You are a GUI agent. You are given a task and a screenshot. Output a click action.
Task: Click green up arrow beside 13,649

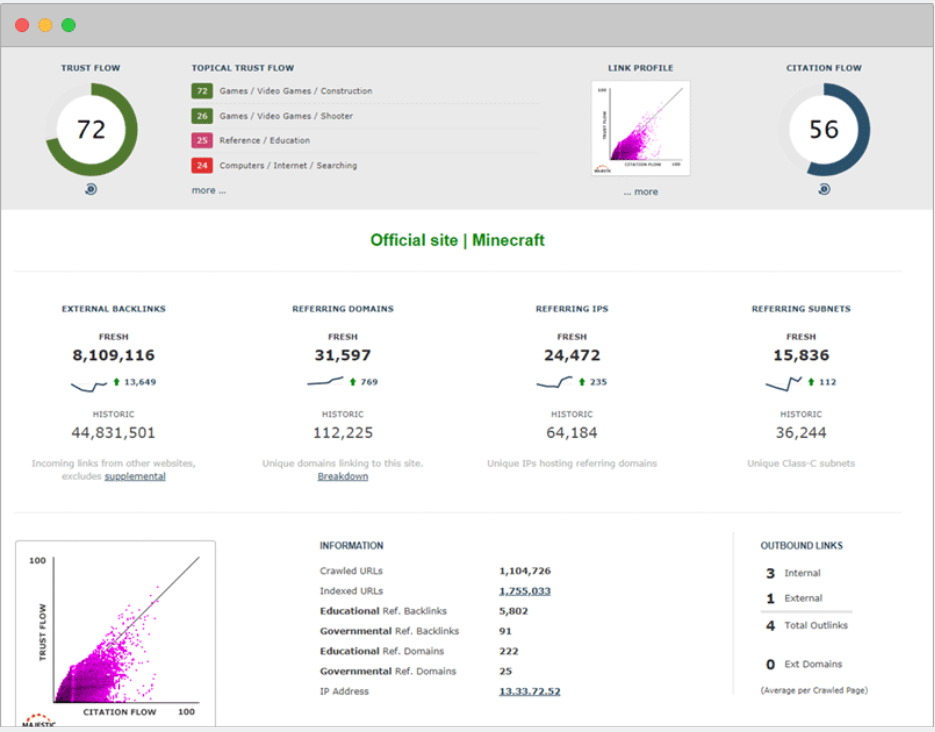pyautogui.click(x=116, y=382)
